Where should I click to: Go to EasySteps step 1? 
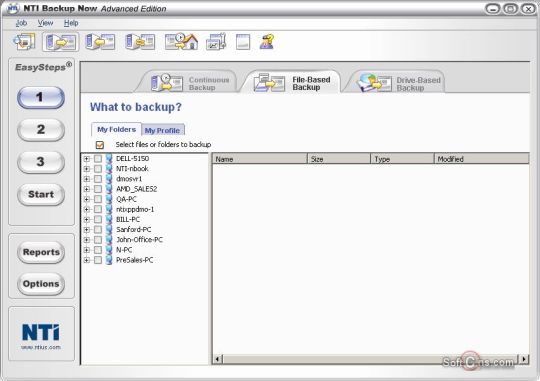pos(41,97)
